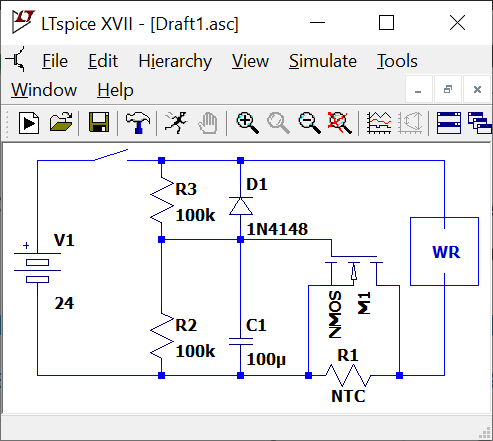Select the Zoom Out magnifier icon
493x441 pixels.
[x=310, y=123]
